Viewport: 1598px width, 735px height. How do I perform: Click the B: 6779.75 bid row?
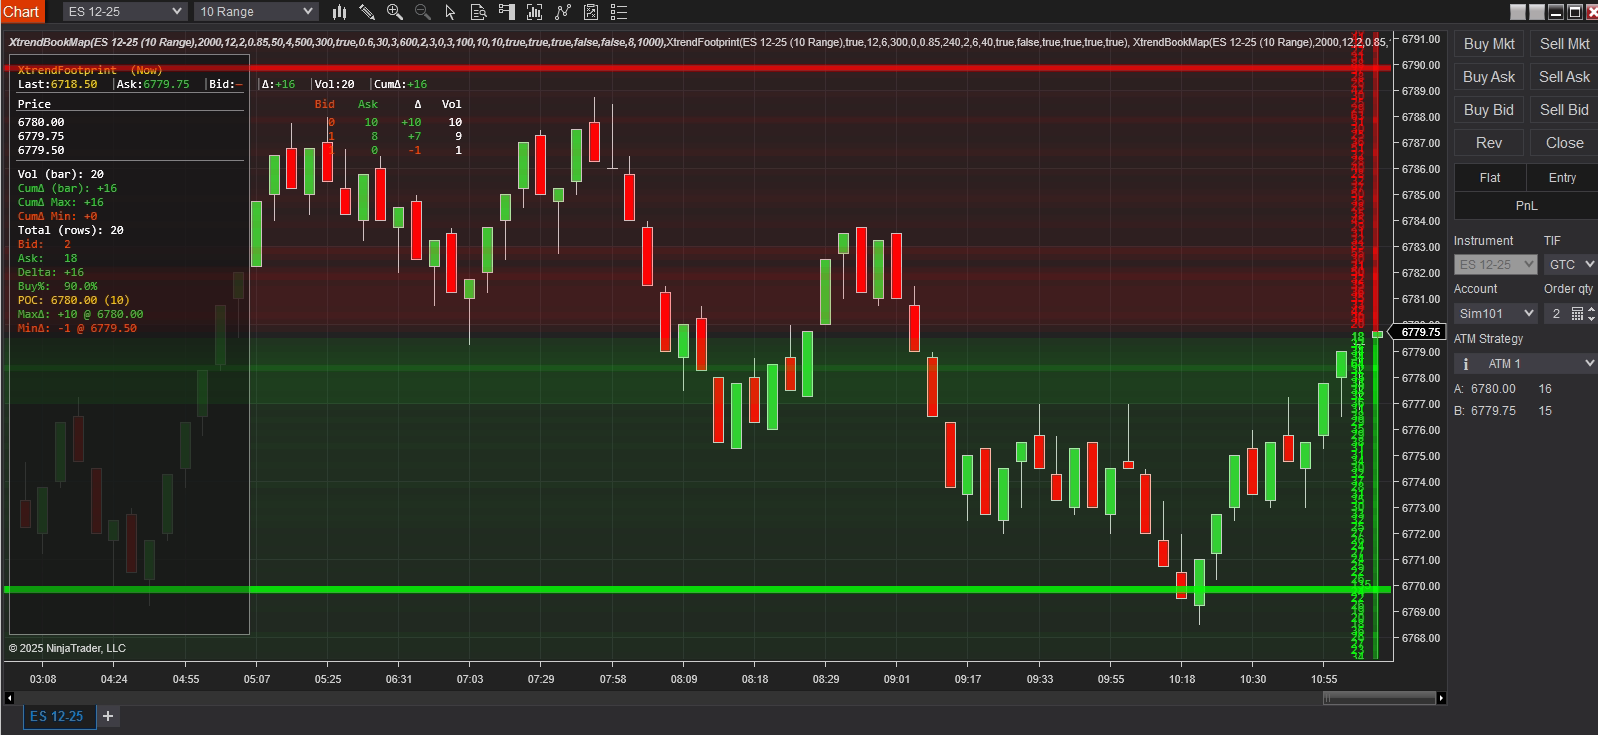[1503, 411]
